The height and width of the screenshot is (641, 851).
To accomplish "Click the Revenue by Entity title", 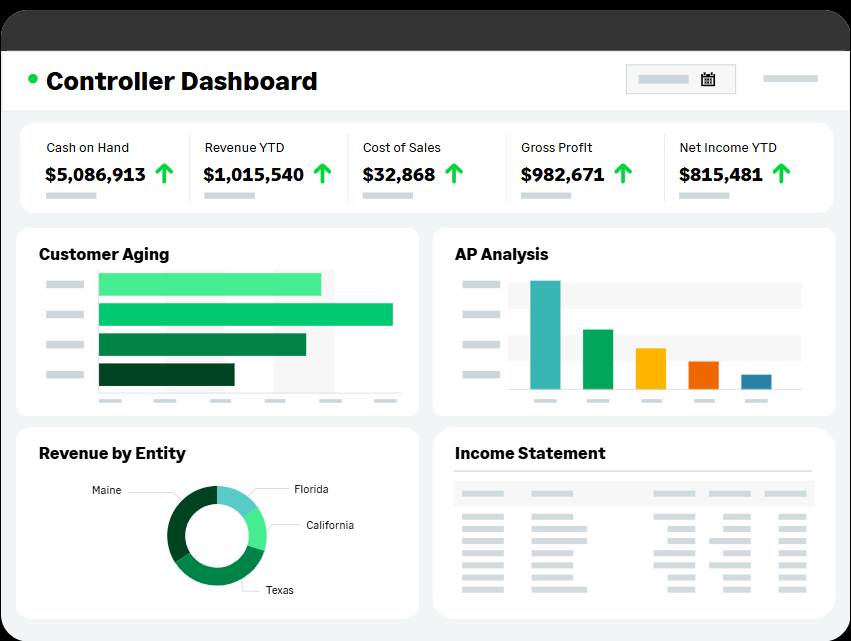I will [111, 453].
